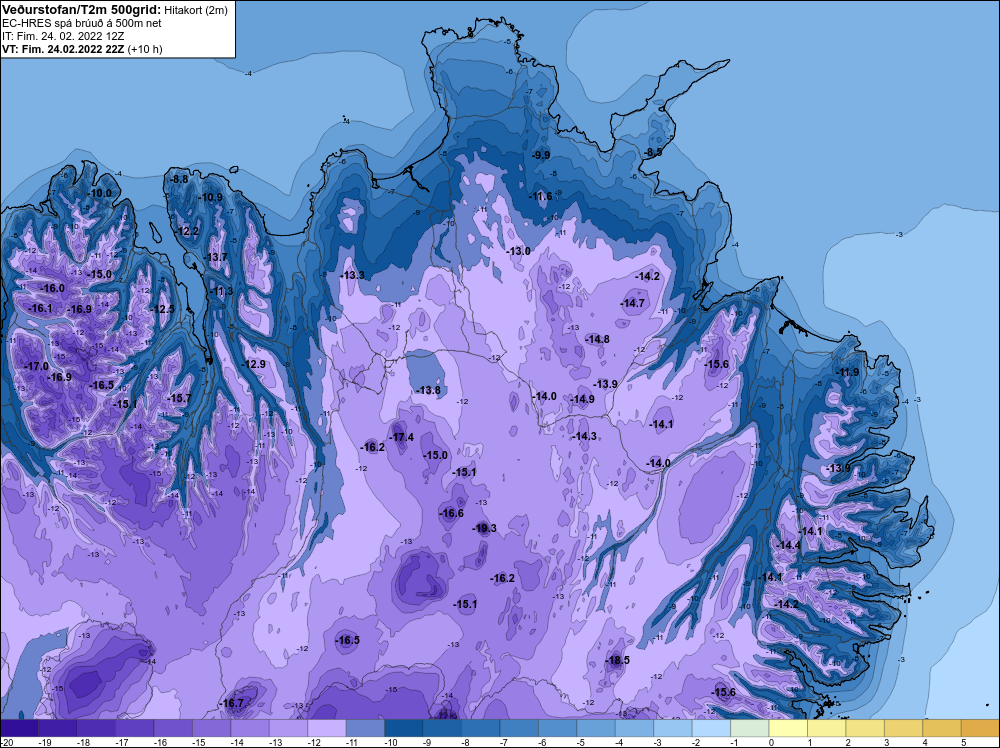The image size is (1000, 748).
Task: Select the legend swatch labeled 0
Action: pyautogui.click(x=788, y=728)
